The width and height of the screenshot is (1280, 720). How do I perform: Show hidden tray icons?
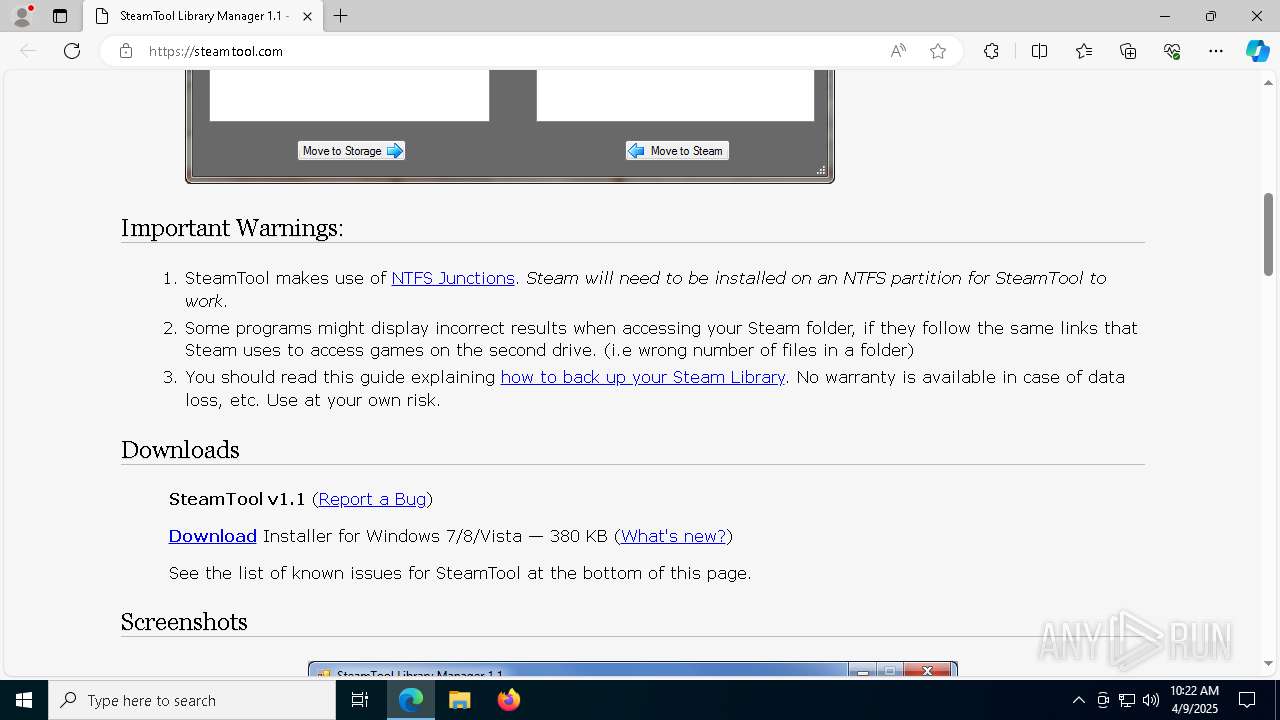1078,700
